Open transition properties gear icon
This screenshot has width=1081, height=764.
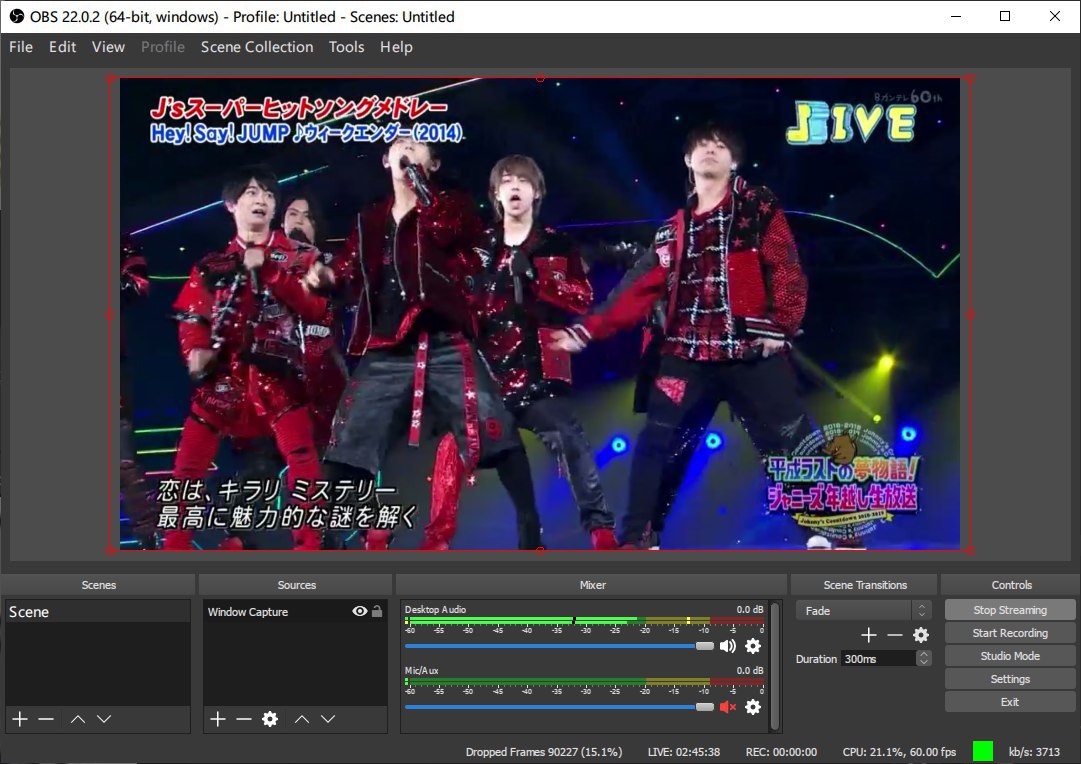point(921,635)
